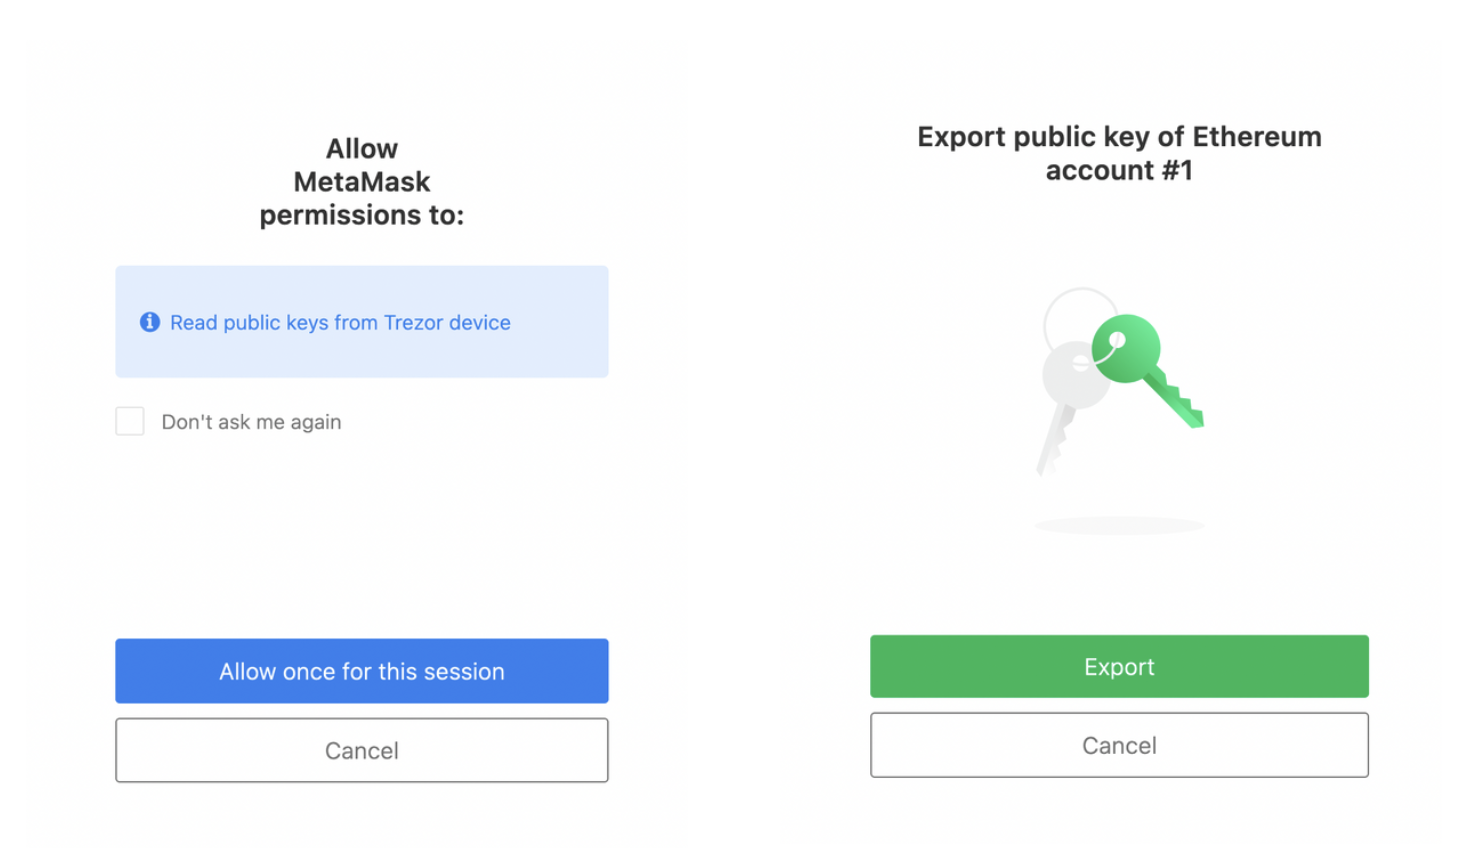The width and height of the screenshot is (1458, 848).
Task: Click the gray key's lower blade
Action: click(x=1054, y=441)
